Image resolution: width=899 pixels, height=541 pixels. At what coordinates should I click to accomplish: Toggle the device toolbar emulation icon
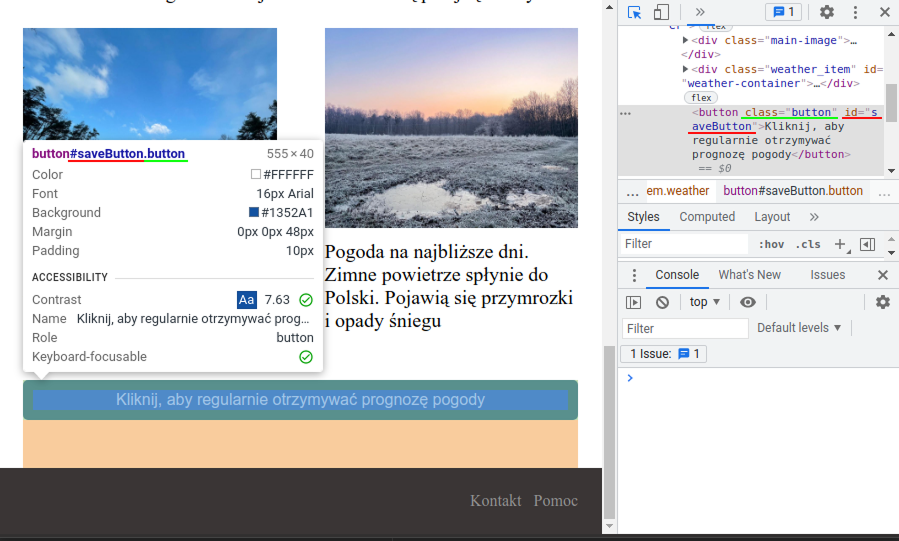click(661, 12)
